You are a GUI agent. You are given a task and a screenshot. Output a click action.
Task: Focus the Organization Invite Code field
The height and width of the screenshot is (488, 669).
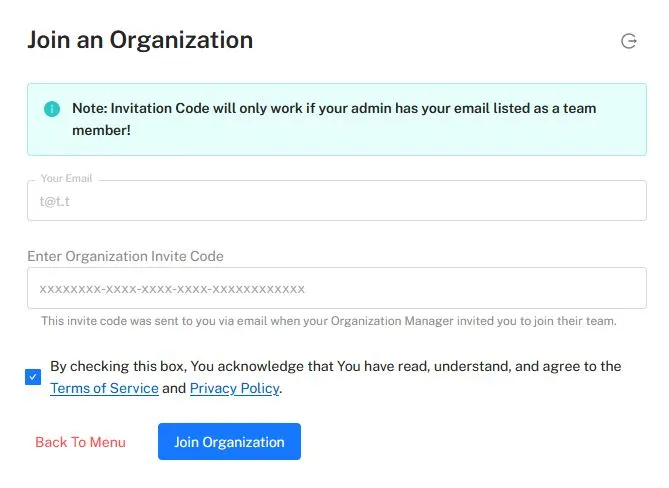pyautogui.click(x=337, y=288)
